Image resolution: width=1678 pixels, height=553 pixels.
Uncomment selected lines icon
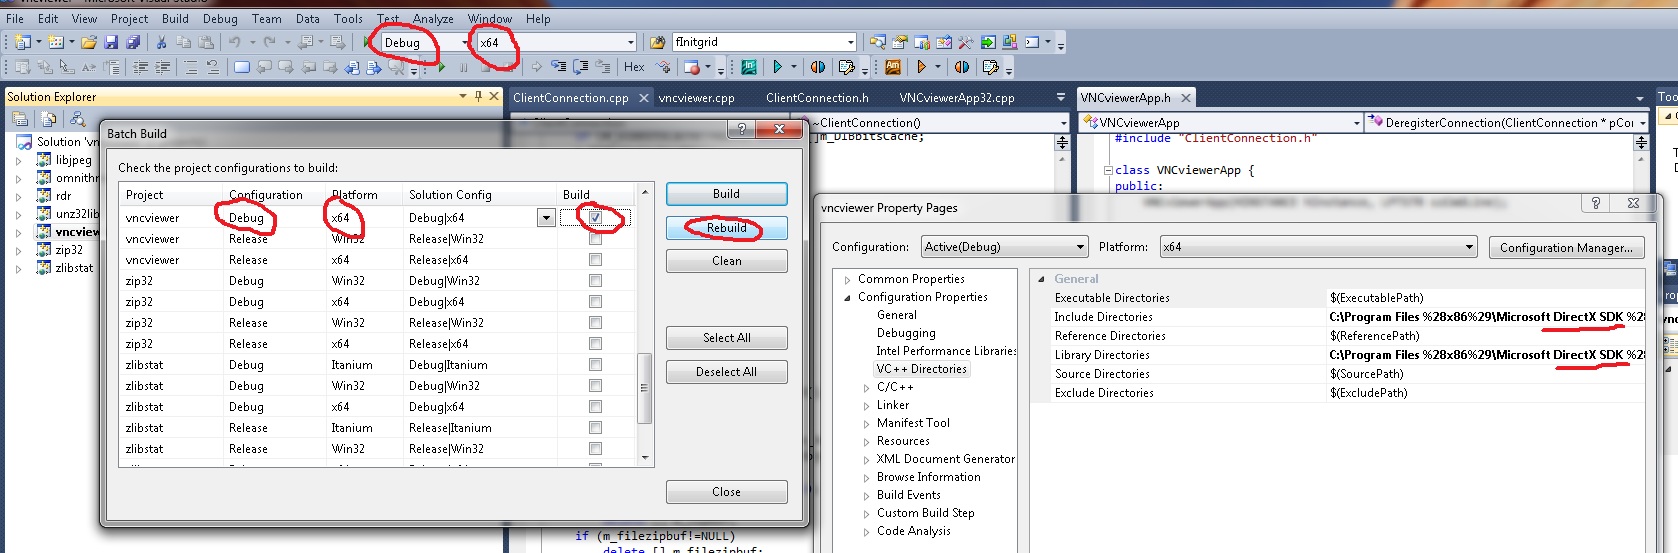pyautogui.click(x=212, y=67)
